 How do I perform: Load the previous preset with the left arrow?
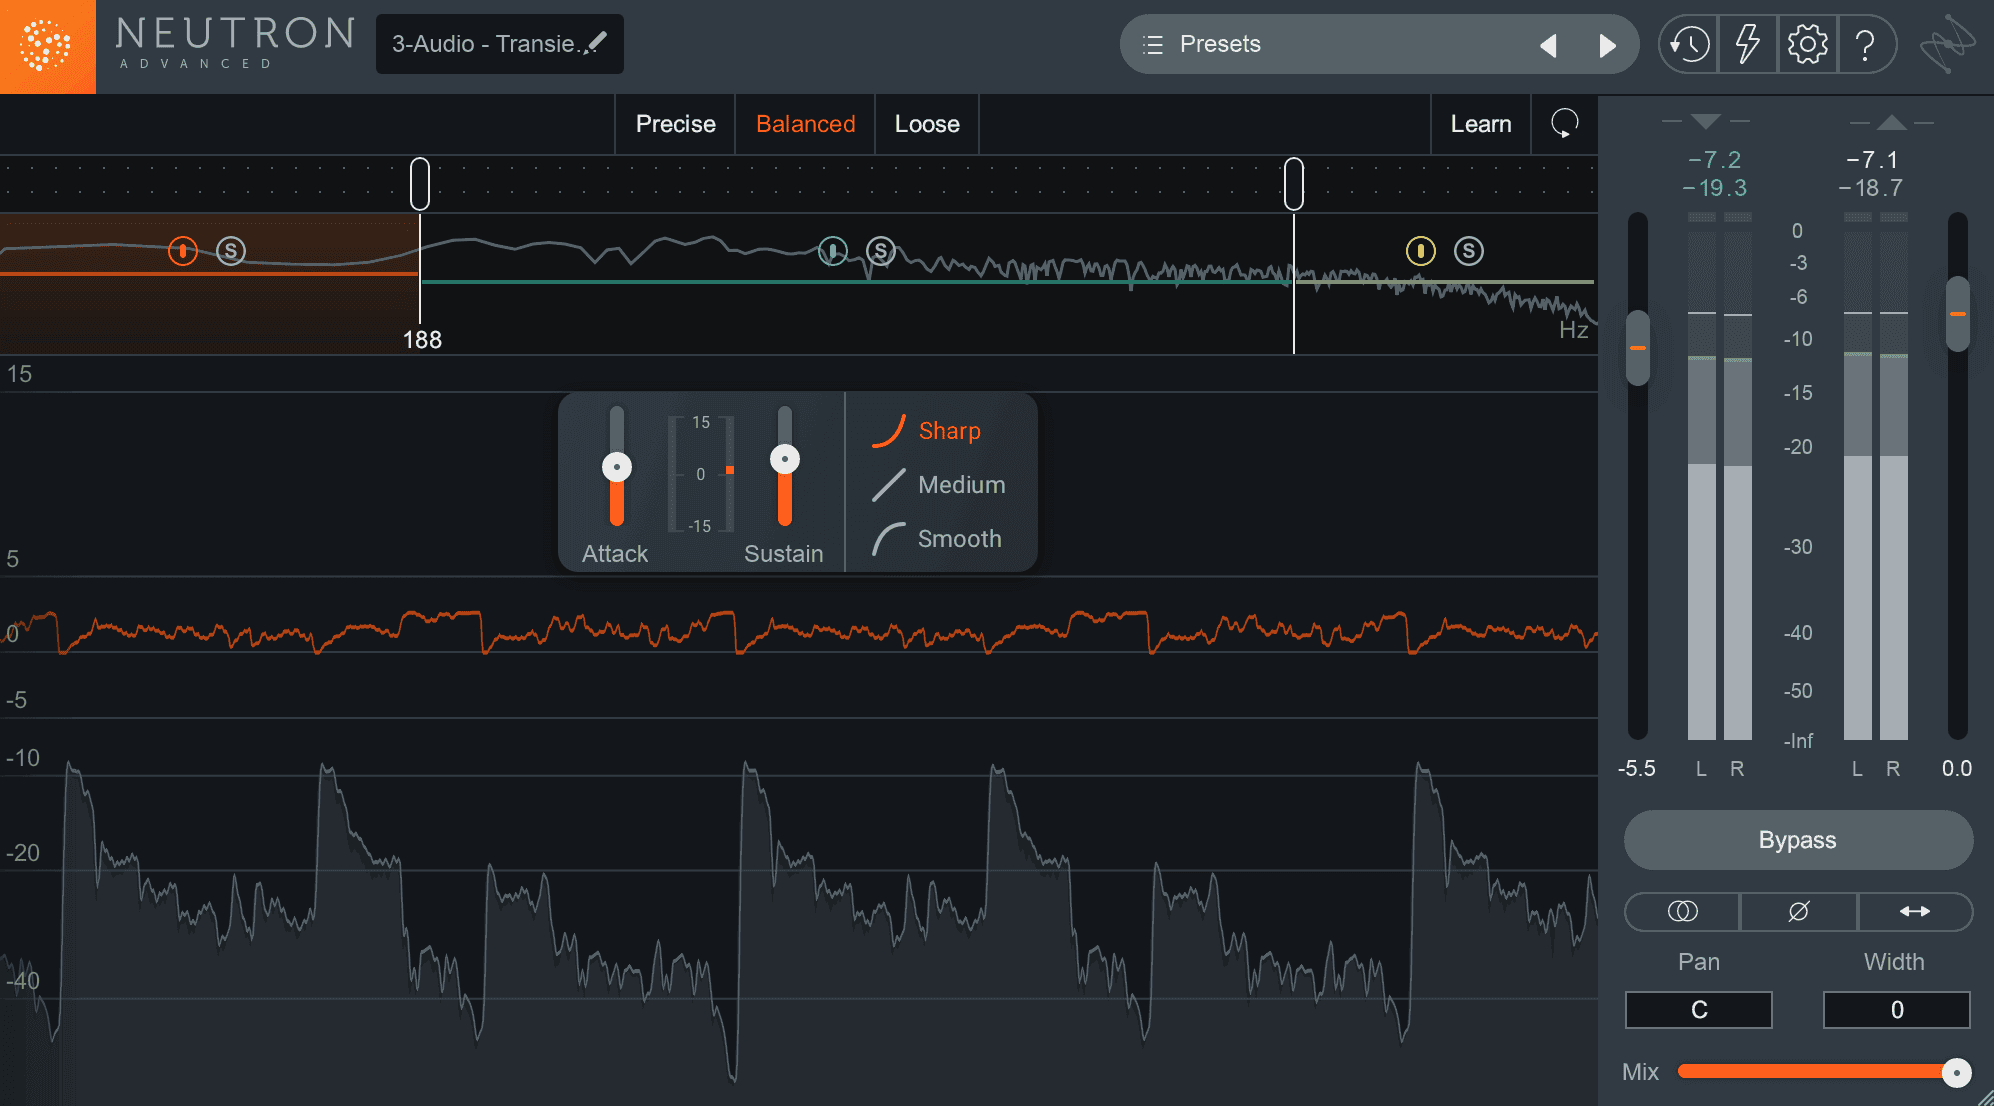pyautogui.click(x=1548, y=45)
